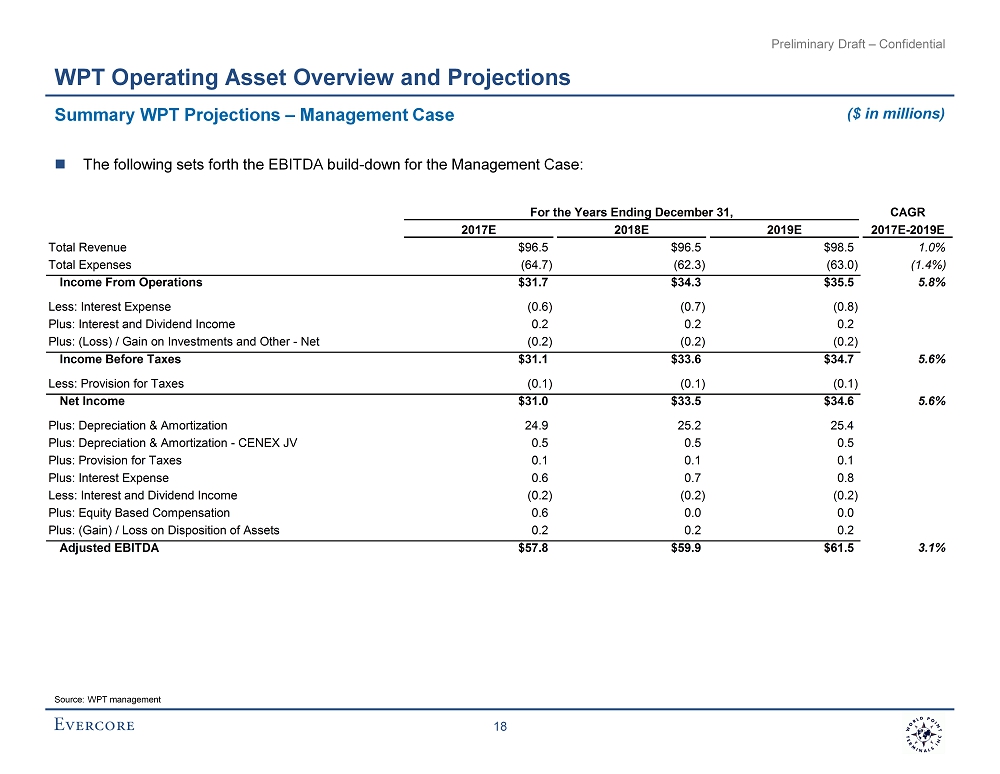The image size is (1000, 774).
Task: Click the 'Plus: Equity Based Compensation' row label
Action: coord(139,513)
